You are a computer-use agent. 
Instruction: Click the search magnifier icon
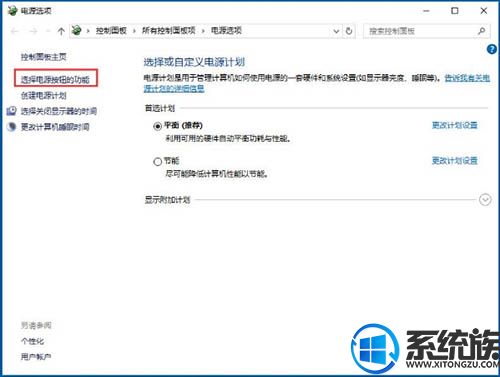(x=481, y=31)
